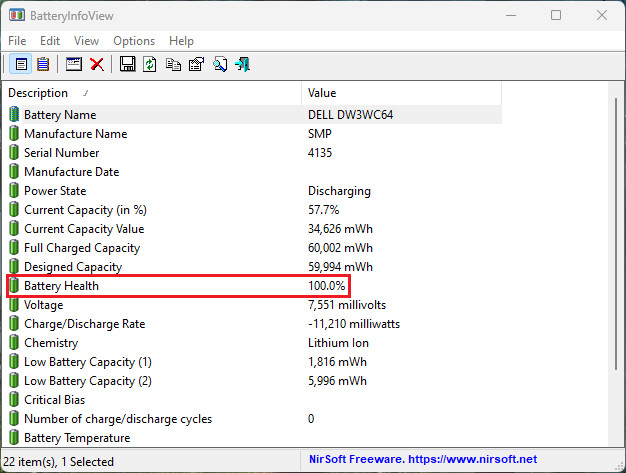This screenshot has width=626, height=473.
Task: Open the File menu
Action: (17, 41)
